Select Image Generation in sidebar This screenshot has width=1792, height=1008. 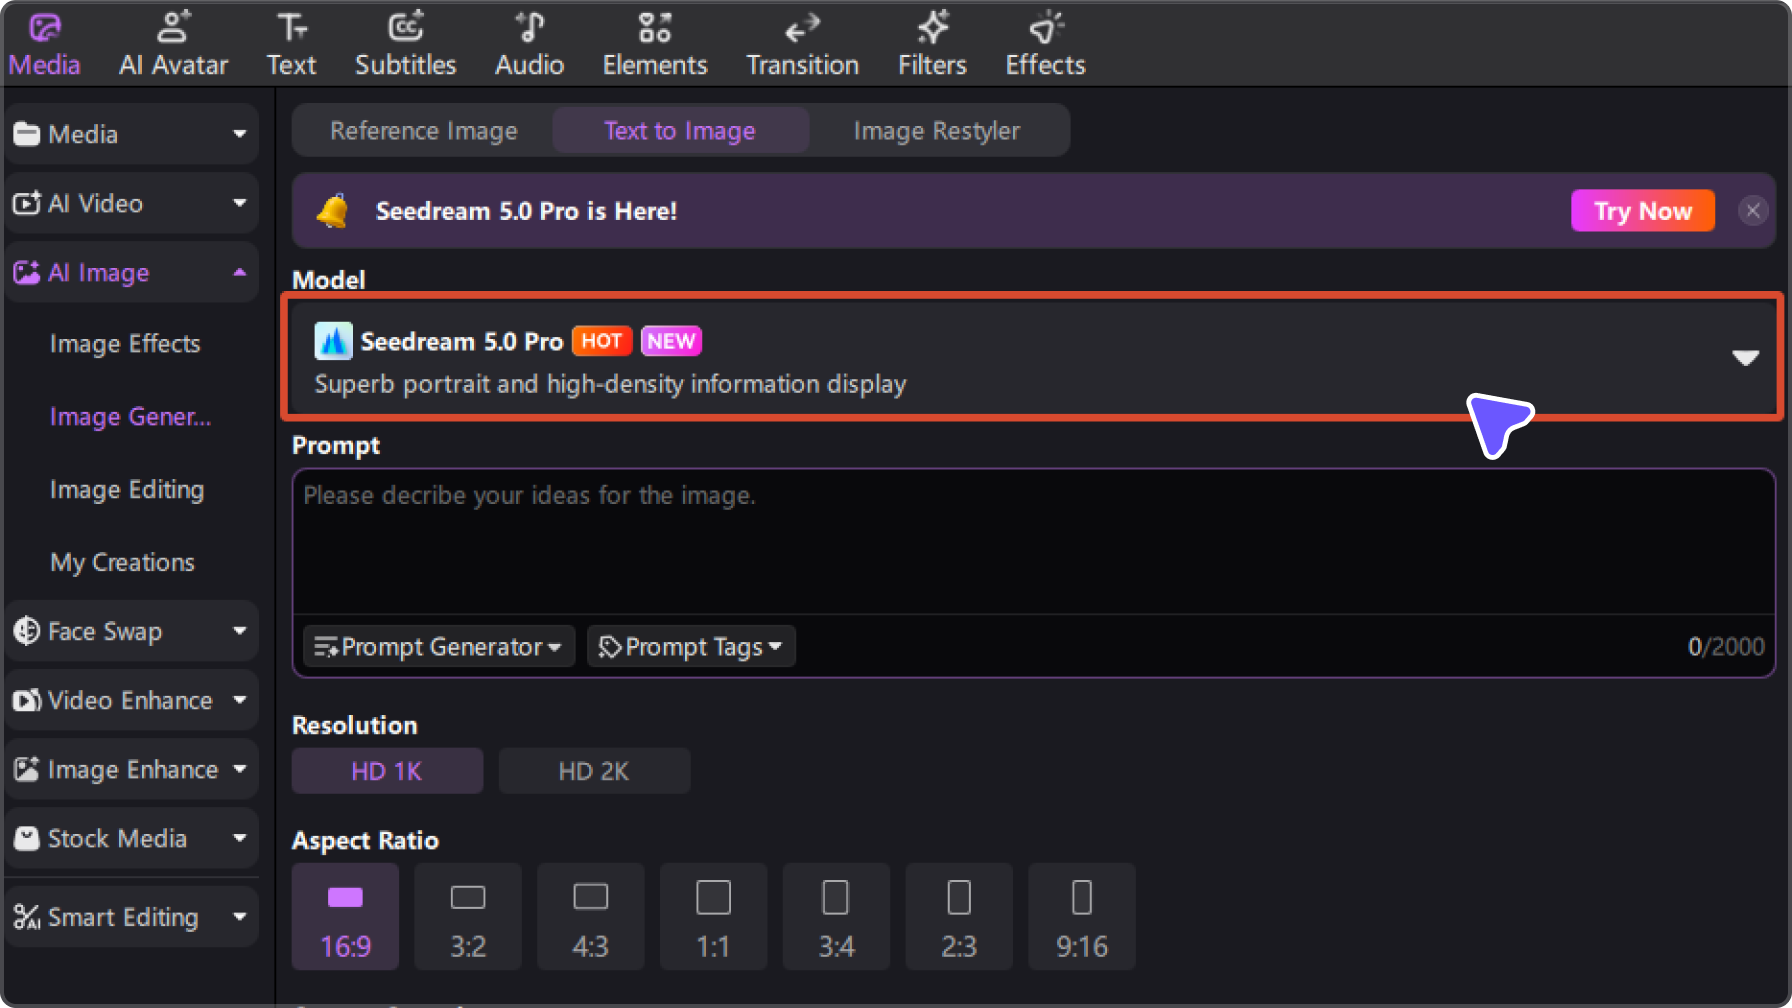click(x=130, y=417)
